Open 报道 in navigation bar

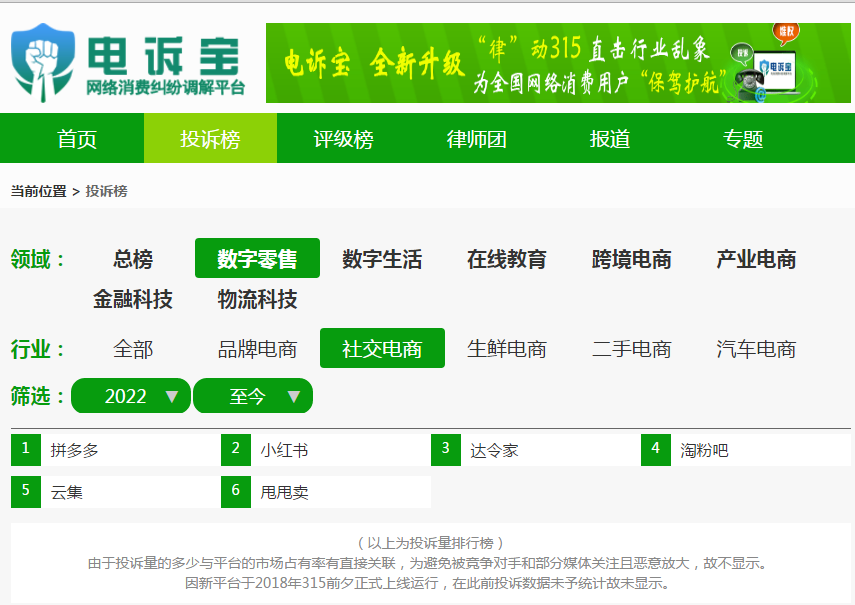[x=610, y=138]
